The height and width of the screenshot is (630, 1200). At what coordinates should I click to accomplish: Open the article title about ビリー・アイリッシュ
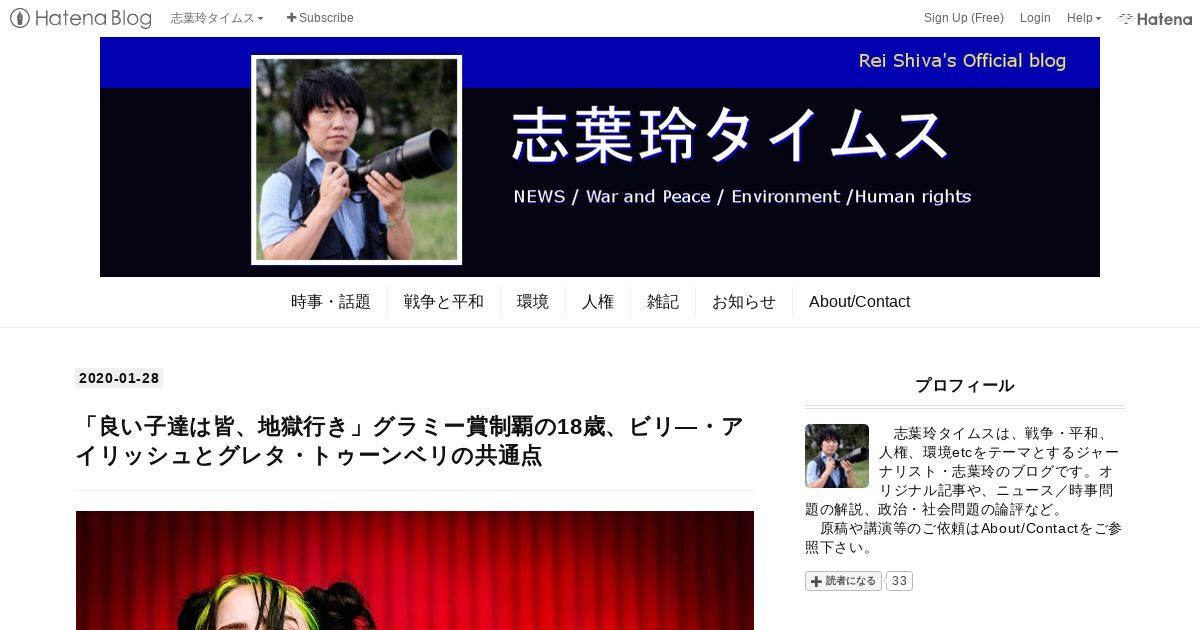[x=410, y=441]
